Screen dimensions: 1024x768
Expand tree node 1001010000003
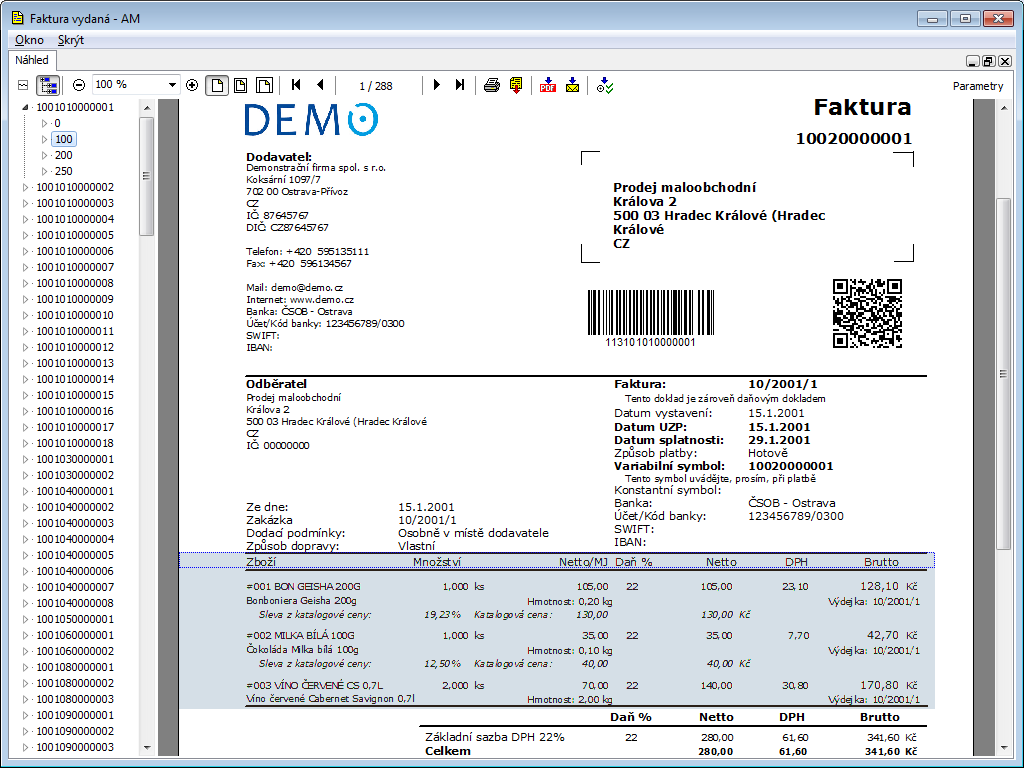(x=25, y=203)
